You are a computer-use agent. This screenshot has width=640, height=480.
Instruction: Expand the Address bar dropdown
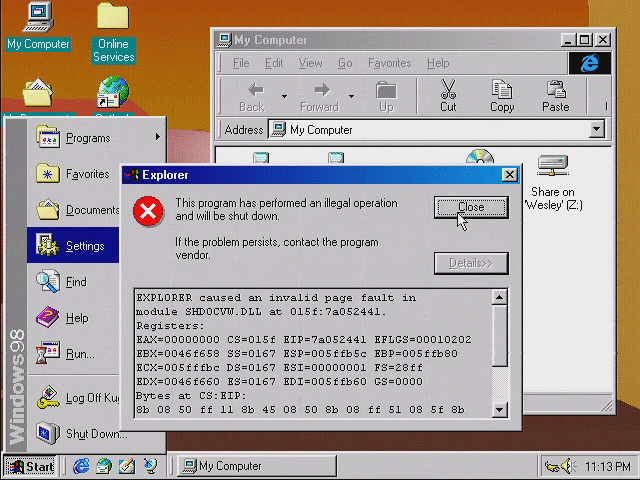596,129
